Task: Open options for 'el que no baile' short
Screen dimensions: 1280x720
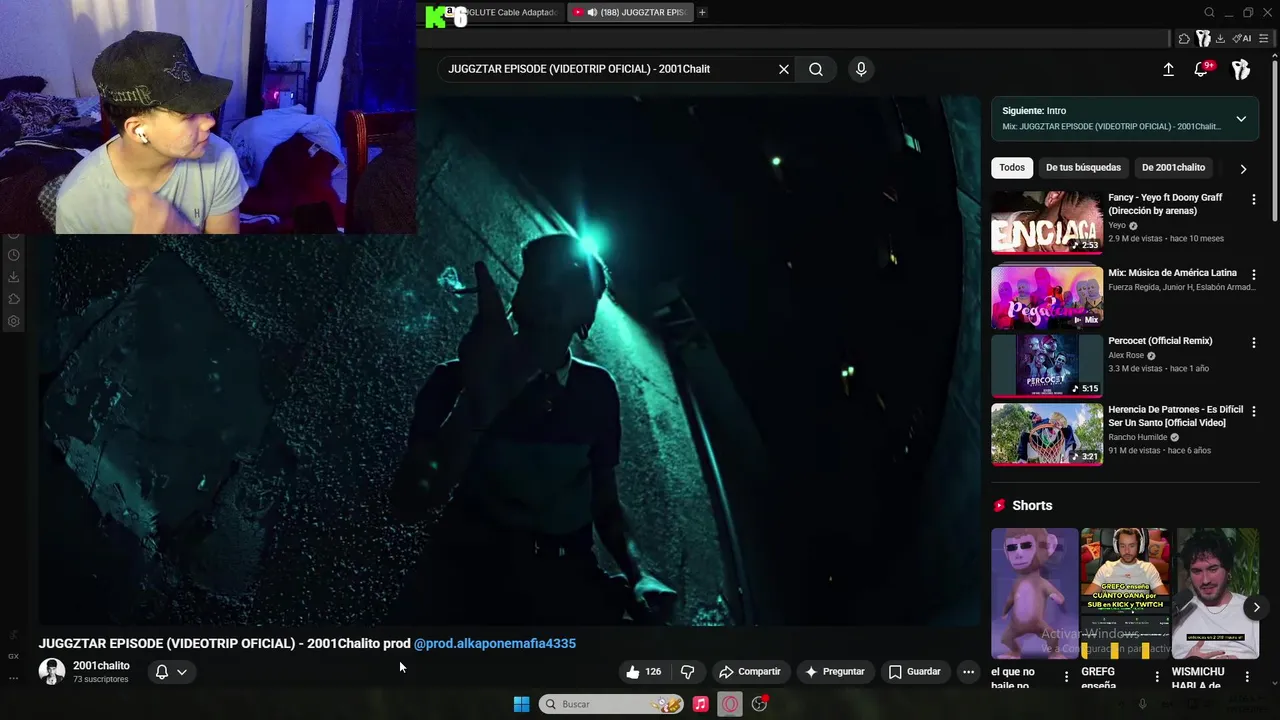Action: tap(1066, 677)
